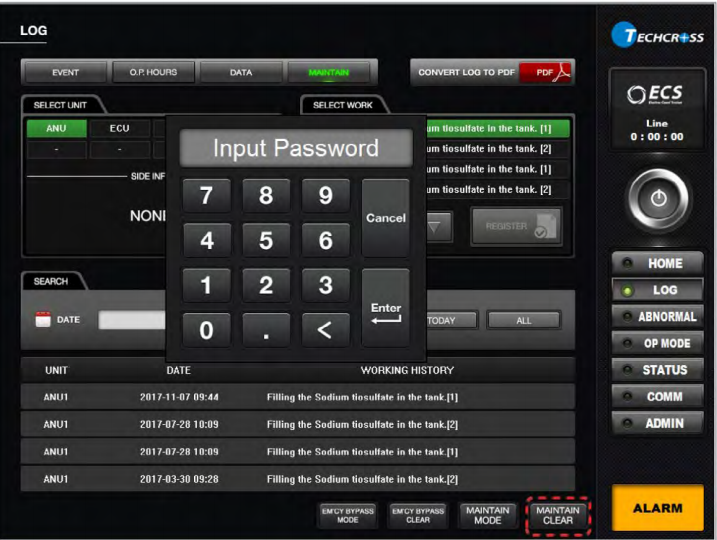Select the 2017-03-30 09:28 log row
The width and height of the screenshot is (717, 540).
click(298, 479)
